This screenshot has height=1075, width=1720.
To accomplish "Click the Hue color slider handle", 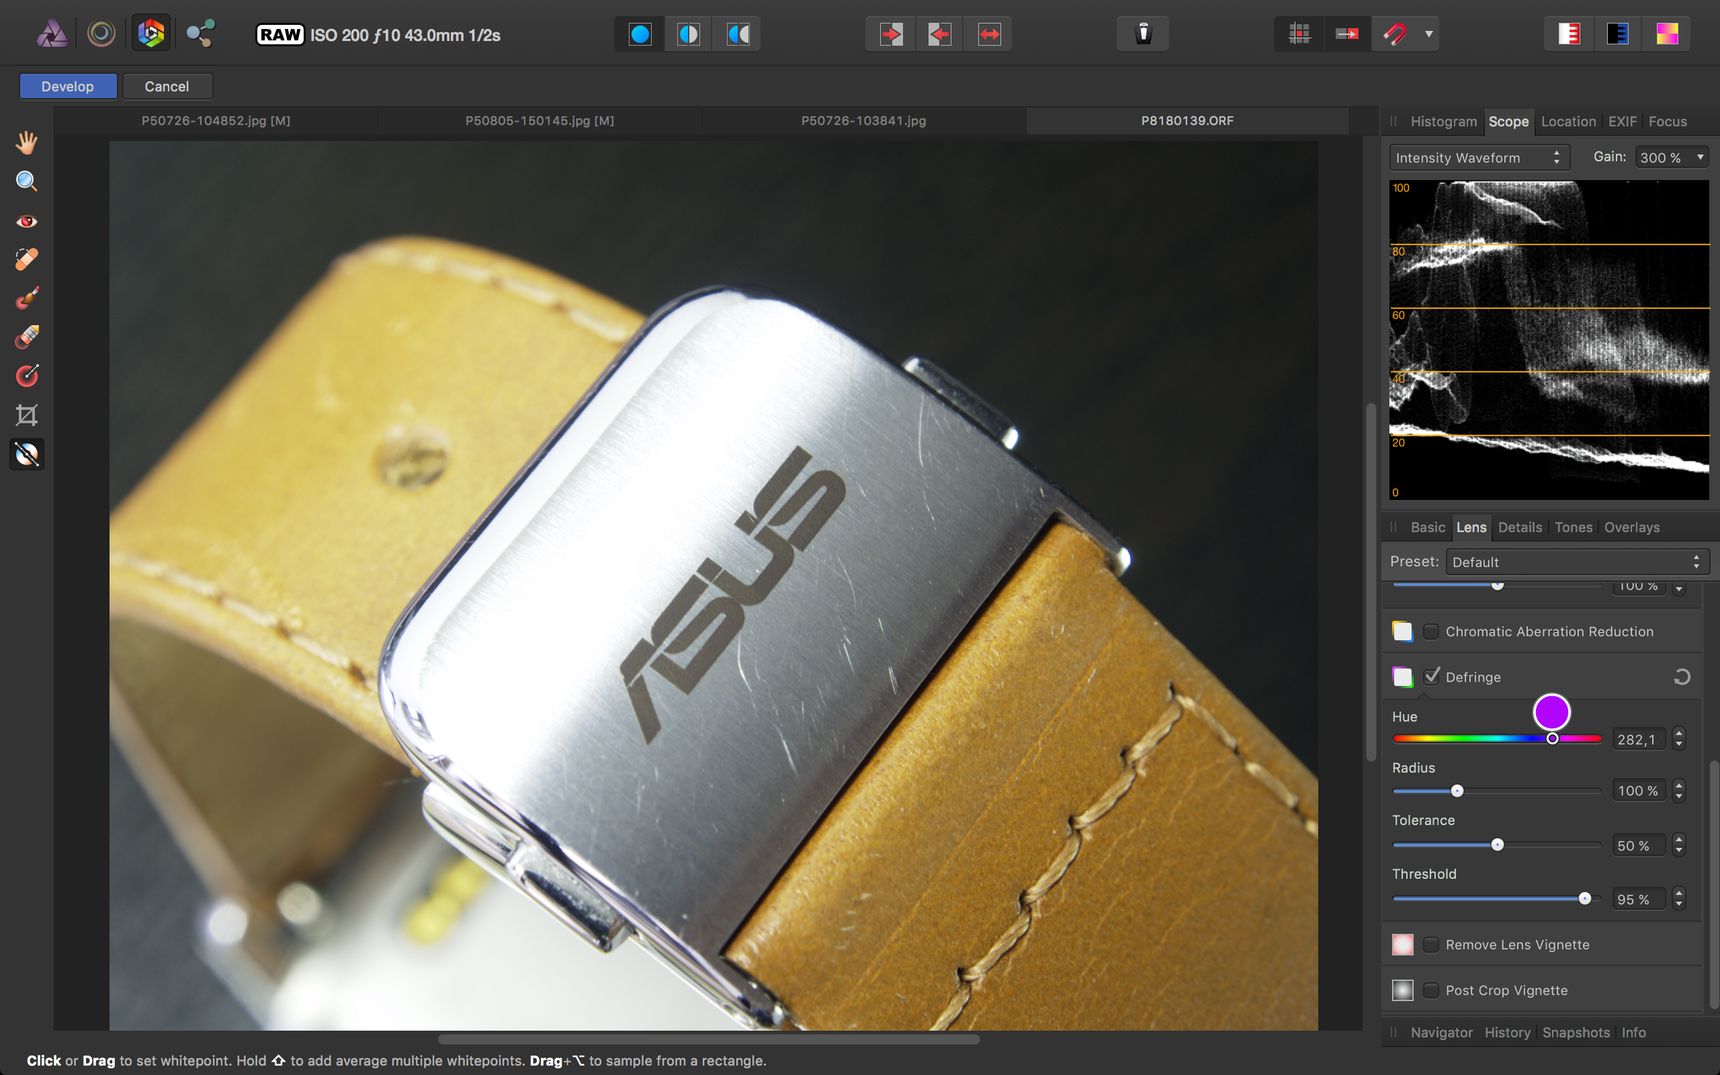I will click(x=1552, y=739).
